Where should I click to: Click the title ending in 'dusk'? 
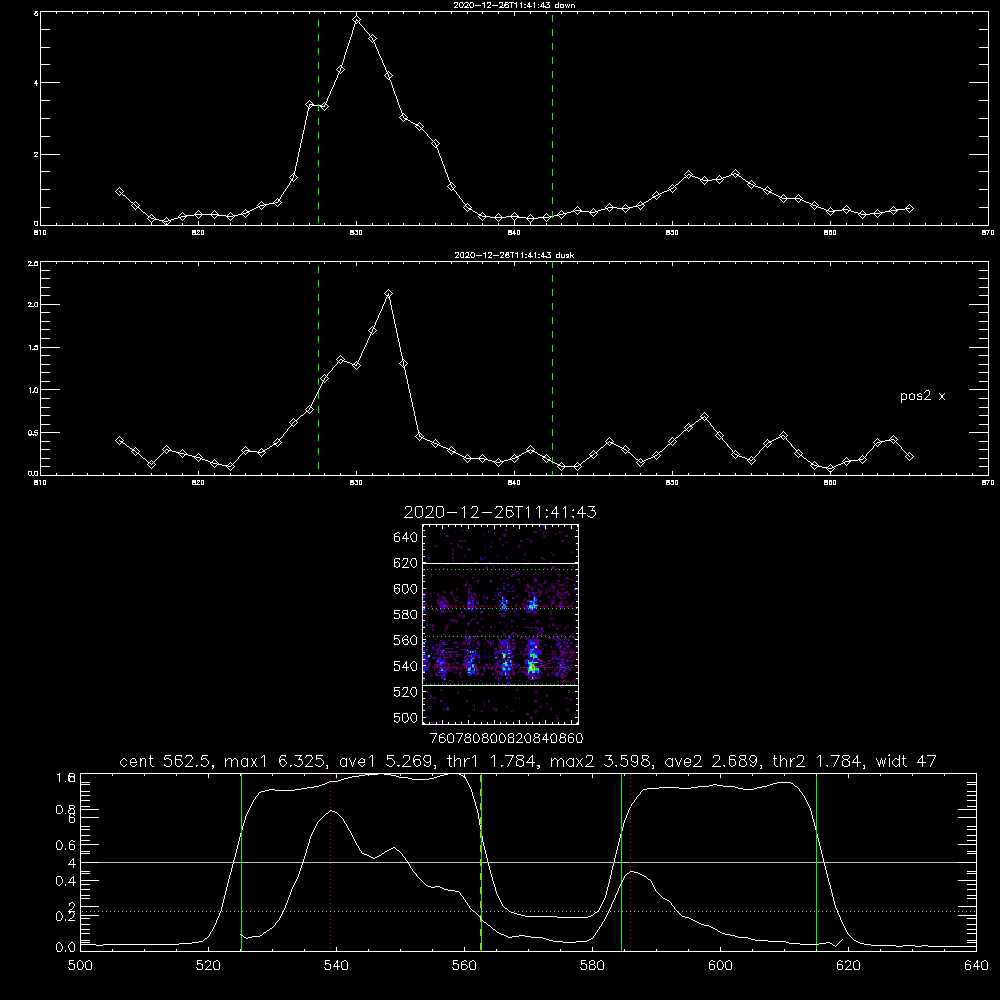pos(514,255)
